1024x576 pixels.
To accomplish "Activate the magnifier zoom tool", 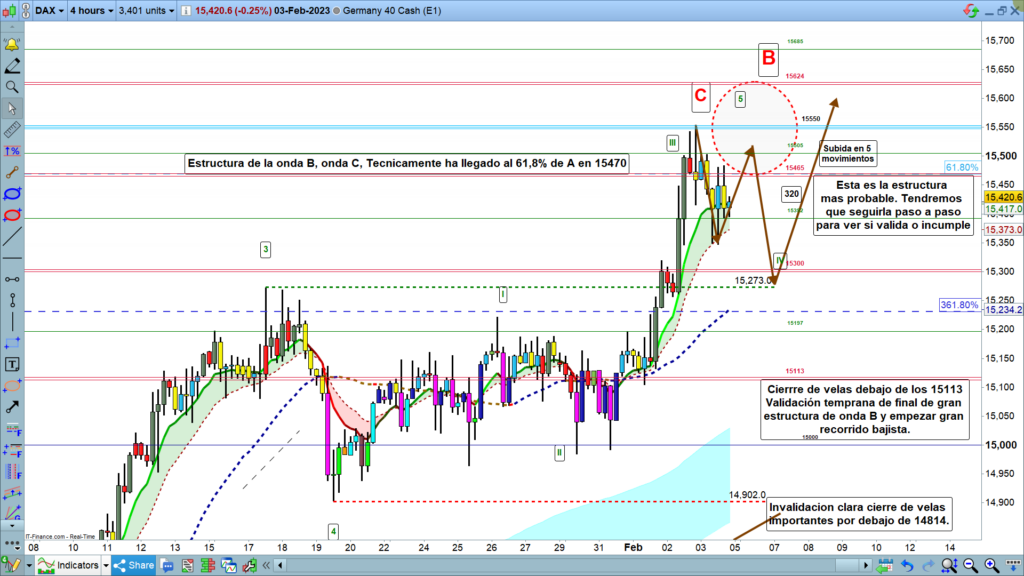I will (x=12, y=87).
